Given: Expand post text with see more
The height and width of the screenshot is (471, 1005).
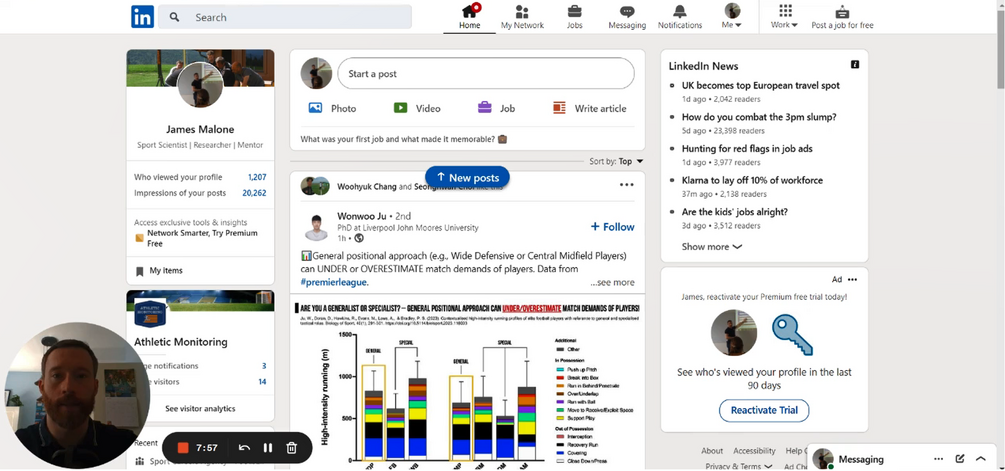Looking at the screenshot, I should click(x=613, y=282).
